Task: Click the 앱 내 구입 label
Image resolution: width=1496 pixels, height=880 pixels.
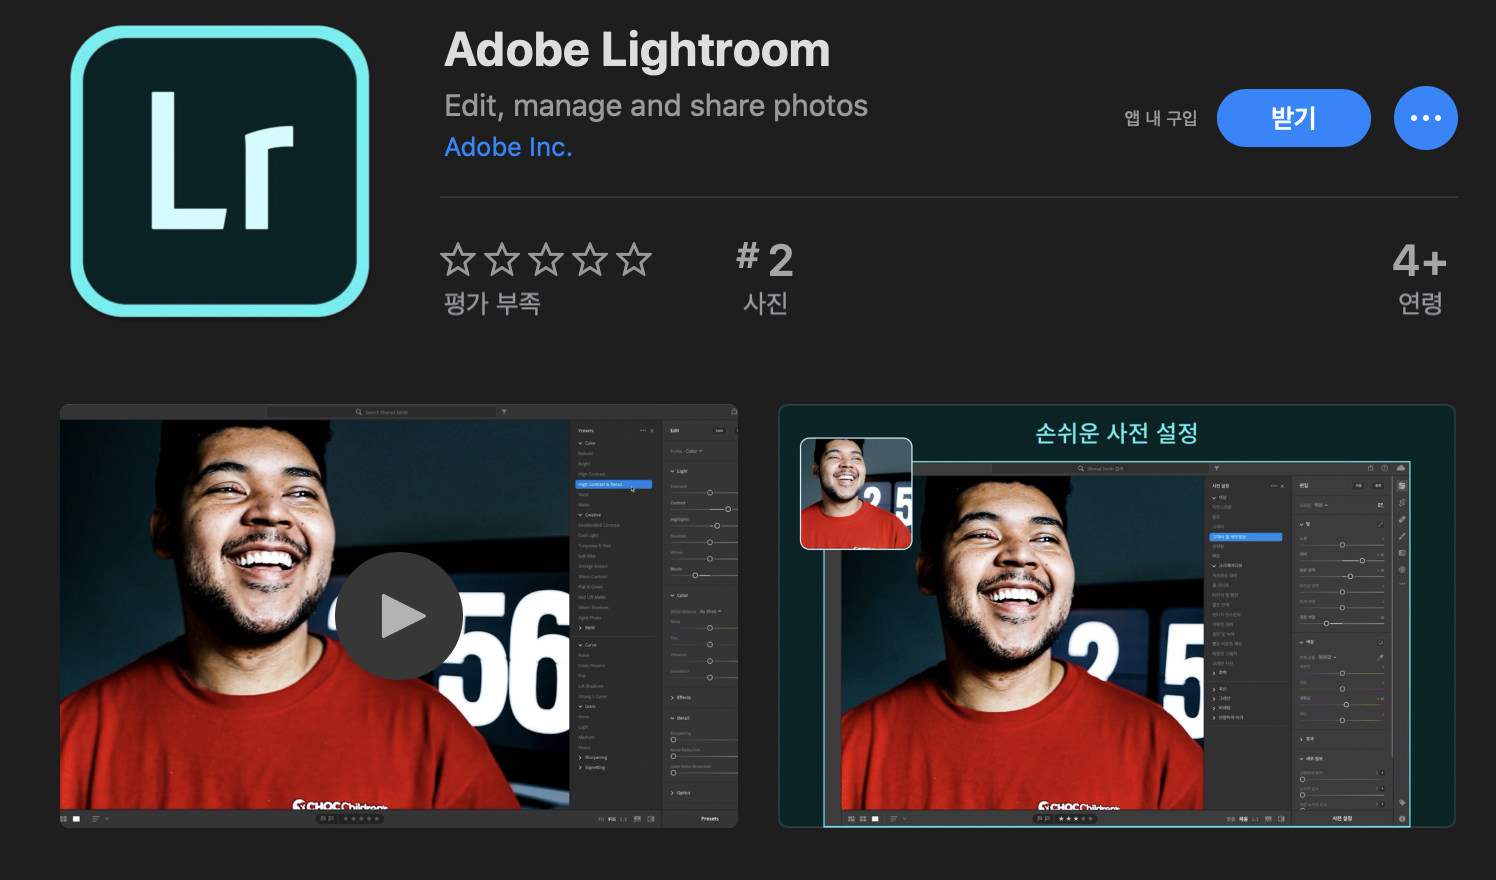Action: (1160, 118)
